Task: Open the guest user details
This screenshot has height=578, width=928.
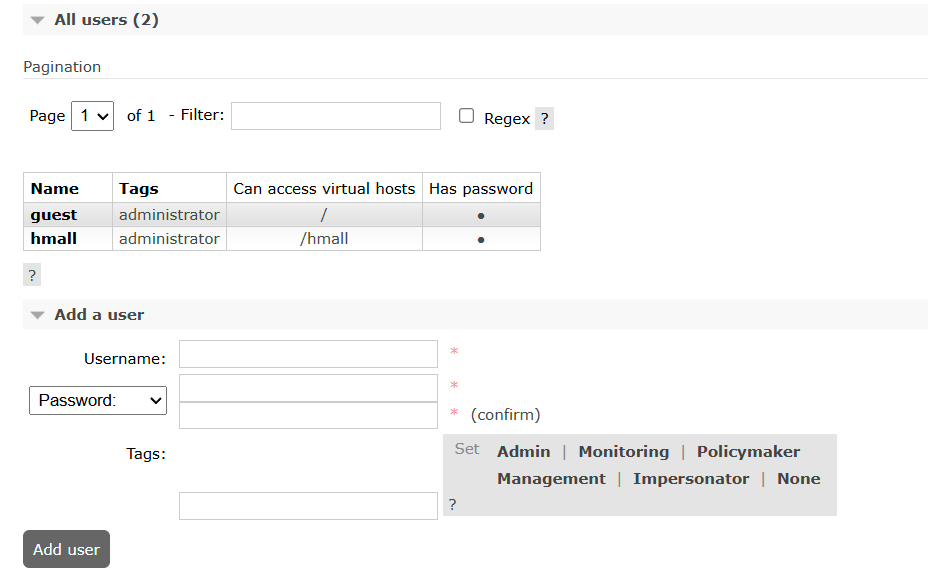Action: 54,215
